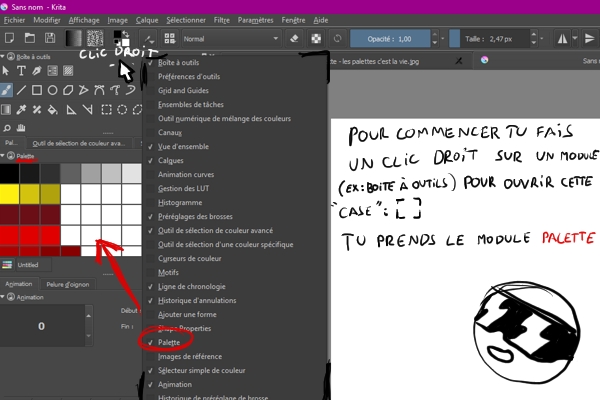Screen dimensions: 600x400
Task: Select the Bezier curve tool
Action: pos(99,90)
